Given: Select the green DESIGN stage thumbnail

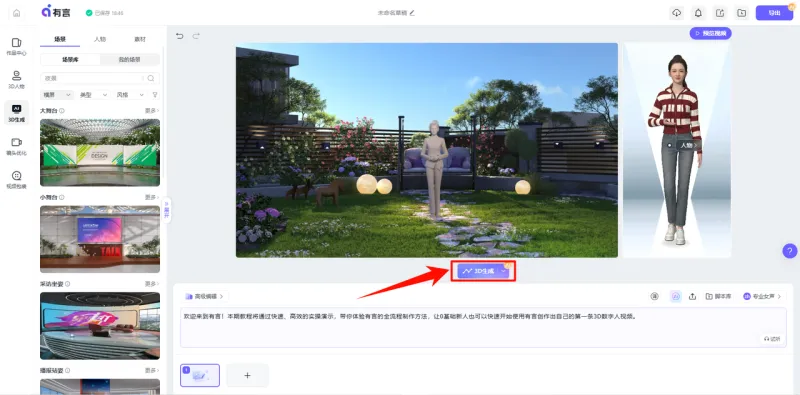Looking at the screenshot, I should [100, 153].
